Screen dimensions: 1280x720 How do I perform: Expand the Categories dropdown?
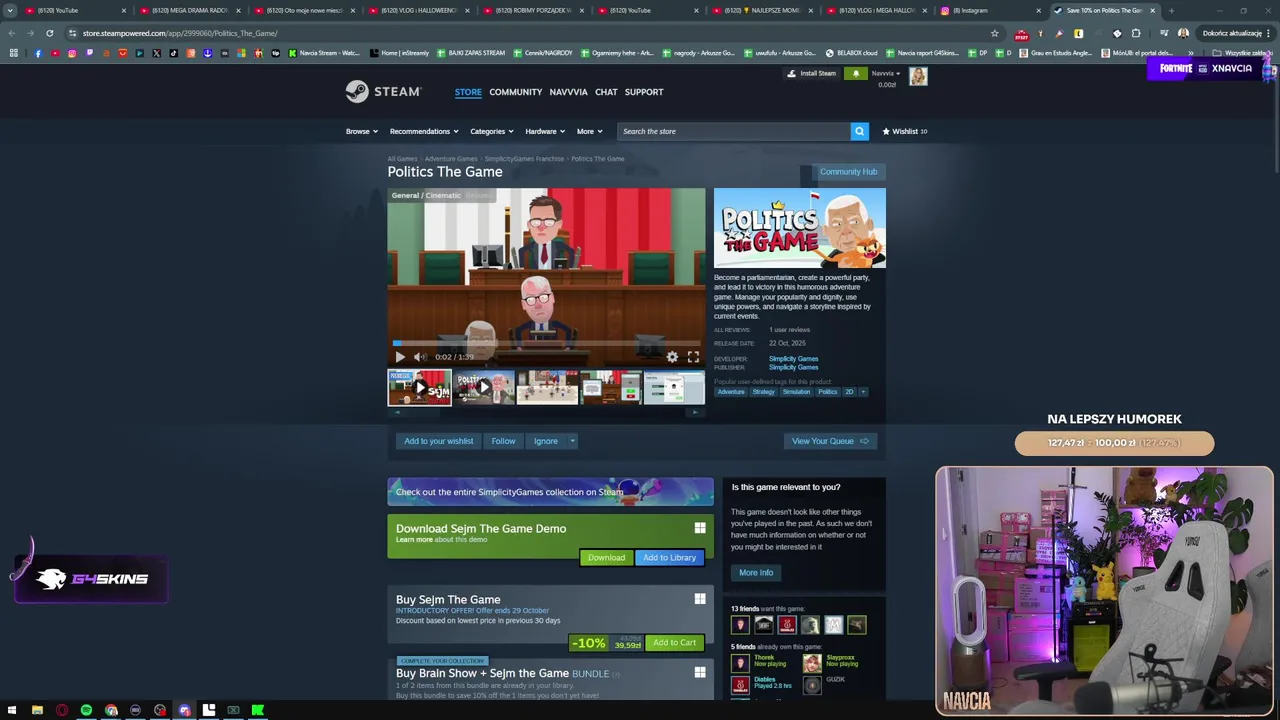[491, 131]
